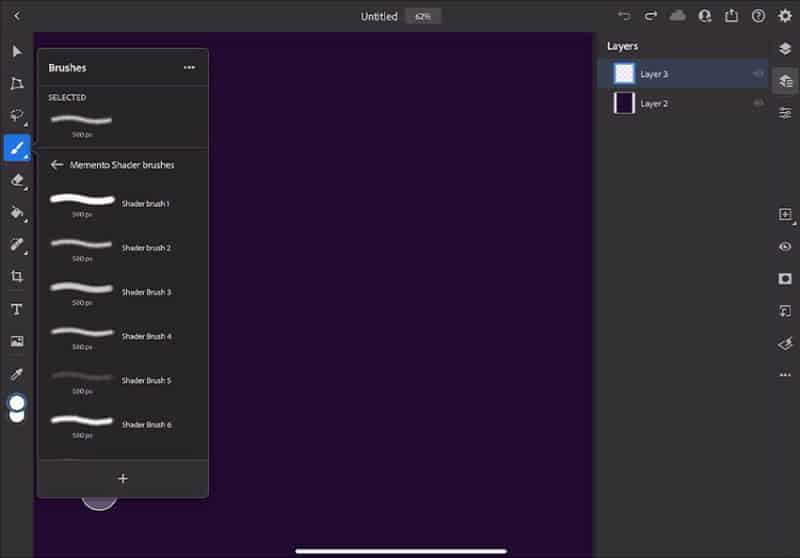Image resolution: width=800 pixels, height=558 pixels.
Task: Add a new layer
Action: tap(785, 214)
